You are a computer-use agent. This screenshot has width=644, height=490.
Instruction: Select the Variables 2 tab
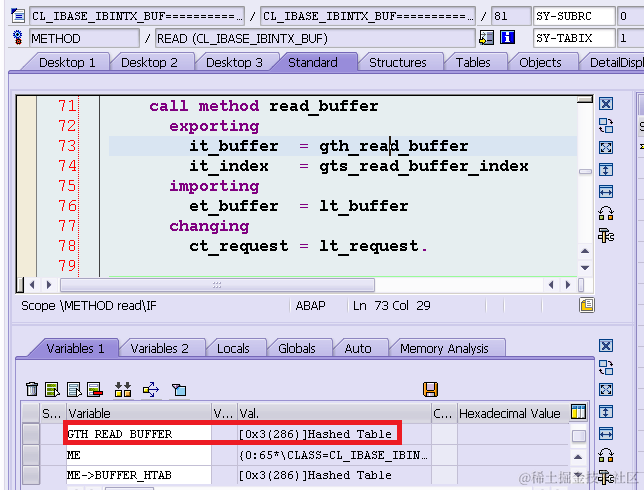coord(159,349)
